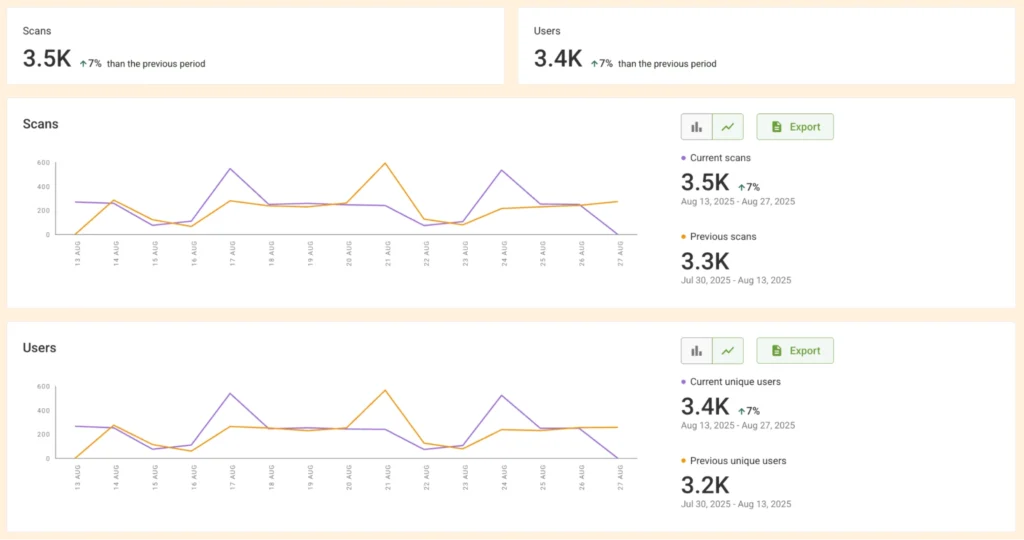The width and height of the screenshot is (1024, 540).
Task: Click the Previous scans legend label
Action: click(723, 237)
